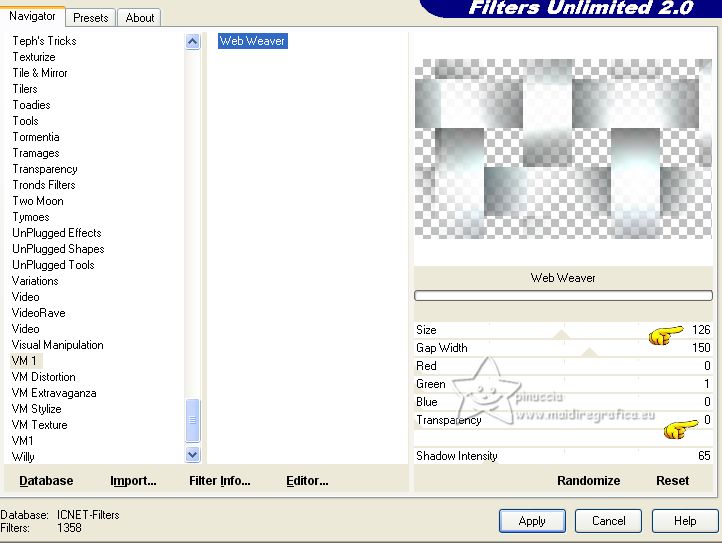Select the Tramages category
This screenshot has width=722, height=543.
click(x=36, y=153)
